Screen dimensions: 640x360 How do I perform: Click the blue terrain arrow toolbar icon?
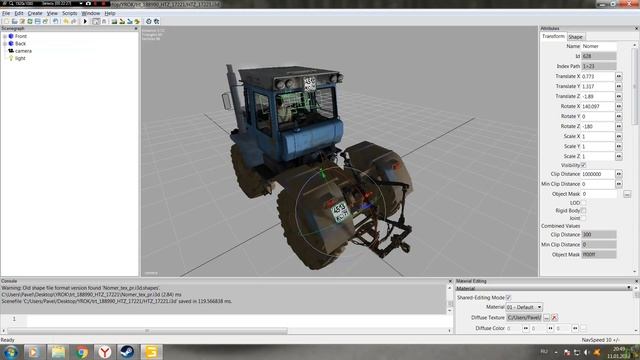[x=130, y=21]
